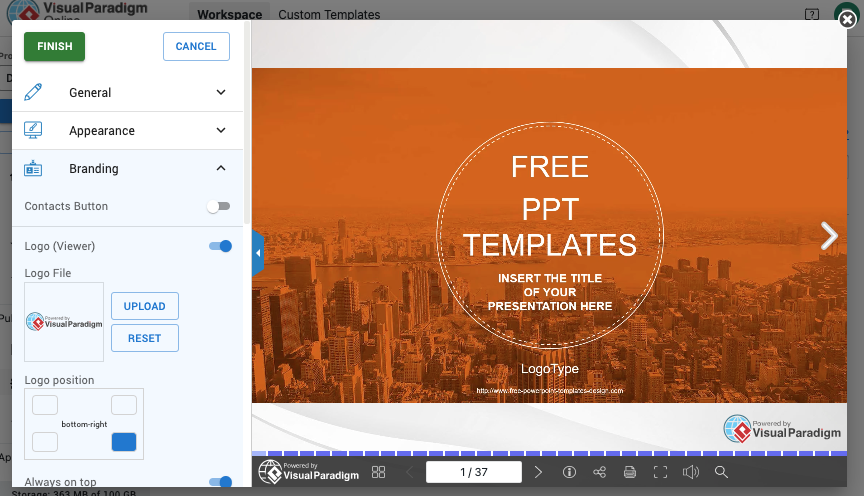Click the share icon in viewer toolbar
The height and width of the screenshot is (496, 864).
coord(600,472)
